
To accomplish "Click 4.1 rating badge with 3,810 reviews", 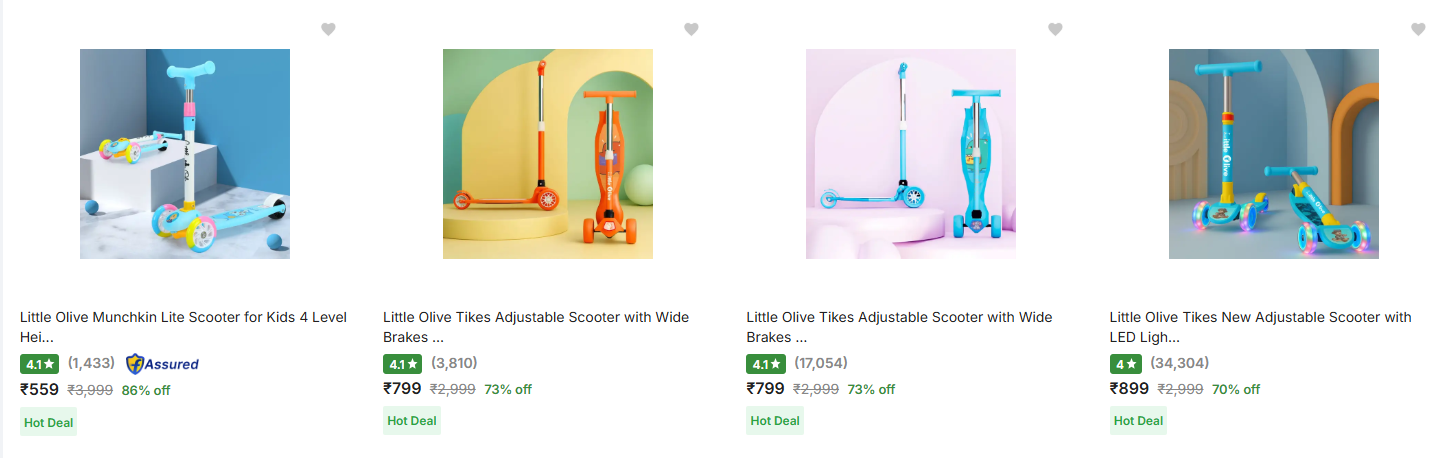I will tap(403, 364).
